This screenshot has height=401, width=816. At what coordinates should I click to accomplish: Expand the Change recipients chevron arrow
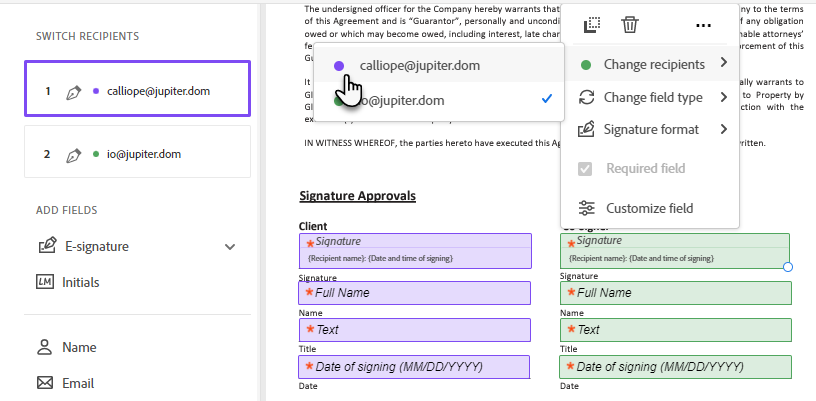pos(723,63)
